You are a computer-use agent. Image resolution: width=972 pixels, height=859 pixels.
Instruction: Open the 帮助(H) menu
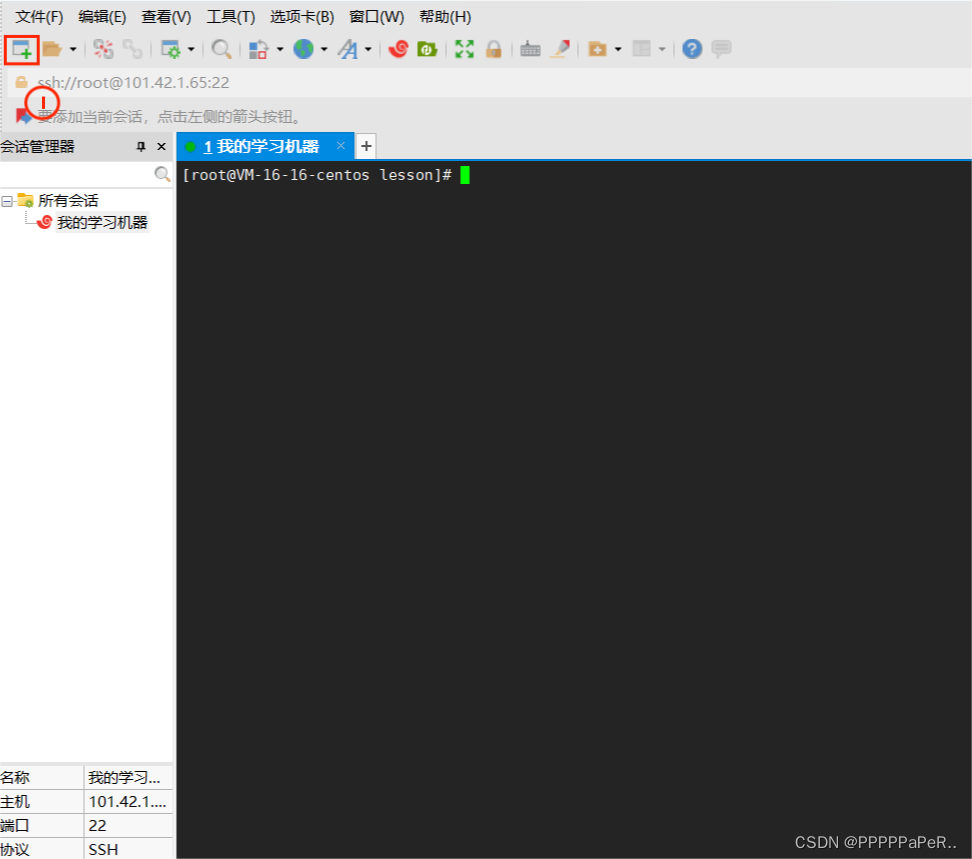pos(445,17)
